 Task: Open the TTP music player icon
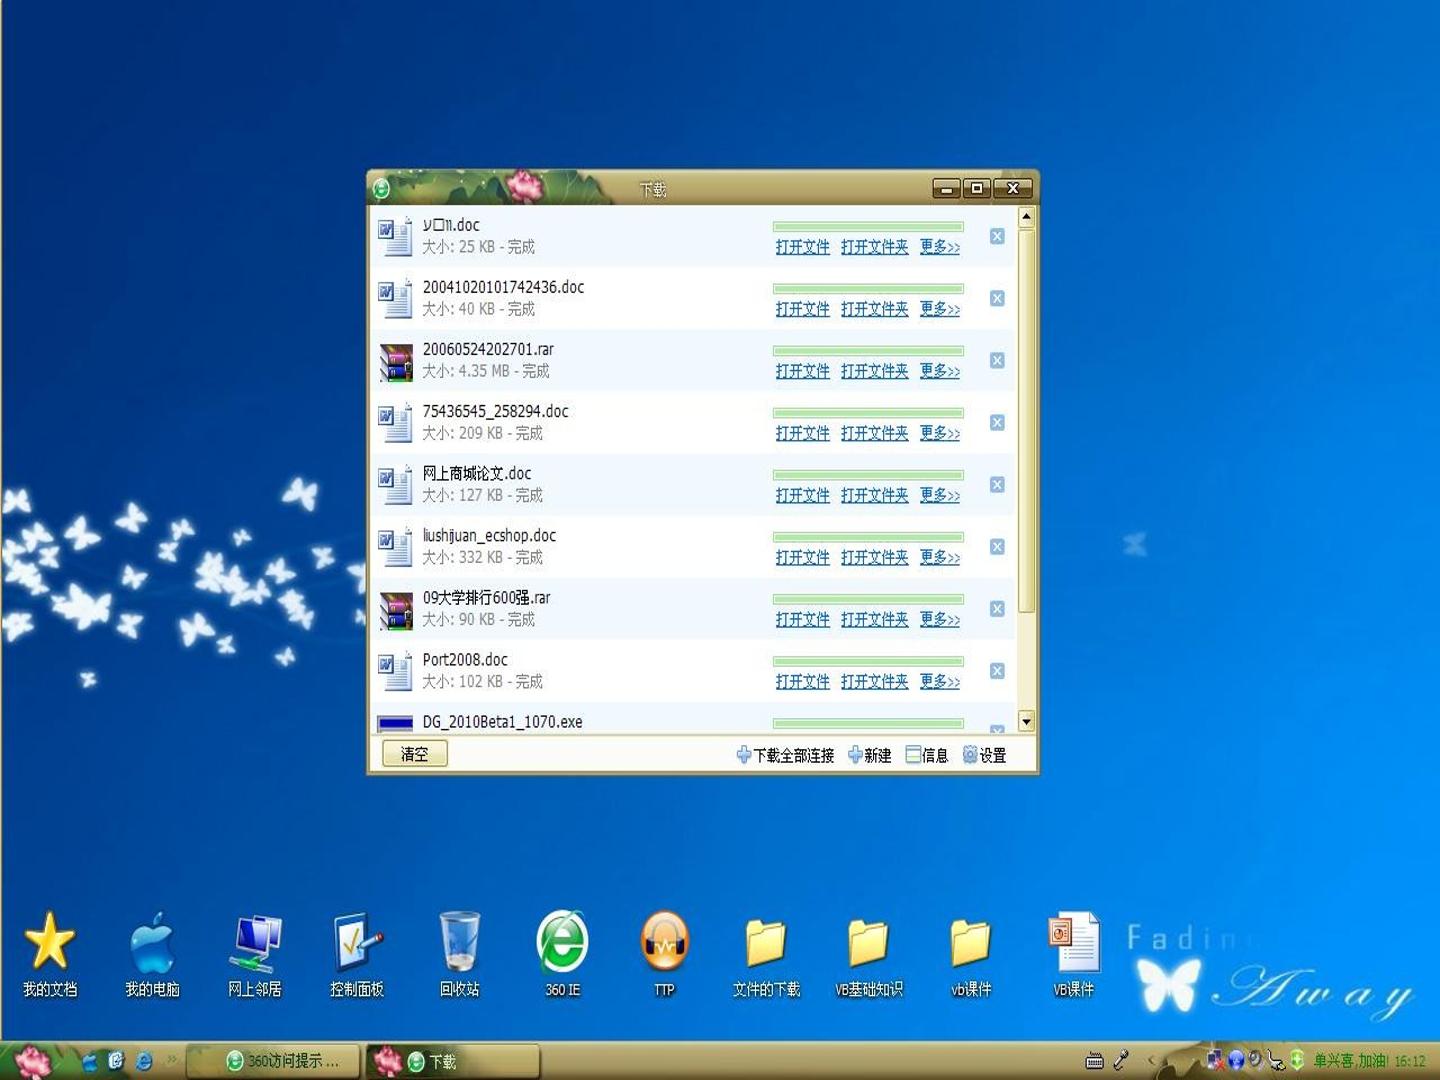coord(664,953)
